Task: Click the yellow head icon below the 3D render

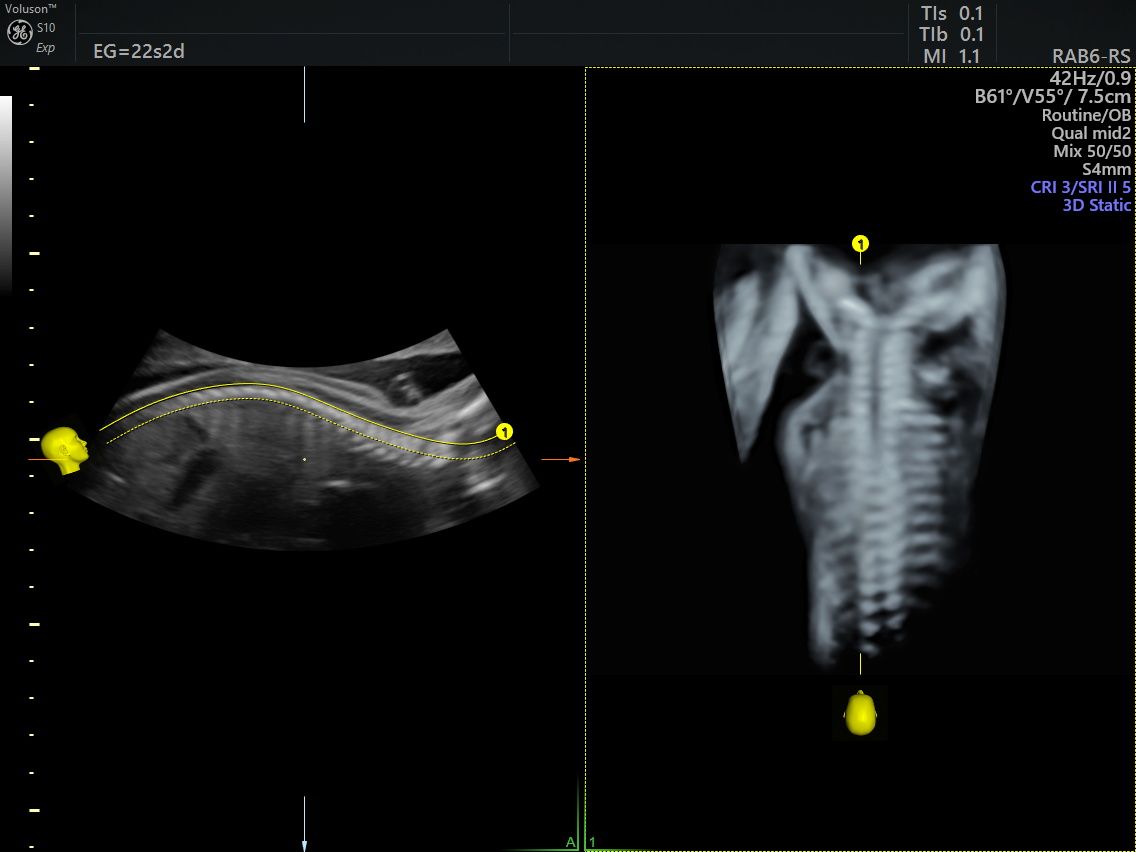Action: [x=860, y=713]
